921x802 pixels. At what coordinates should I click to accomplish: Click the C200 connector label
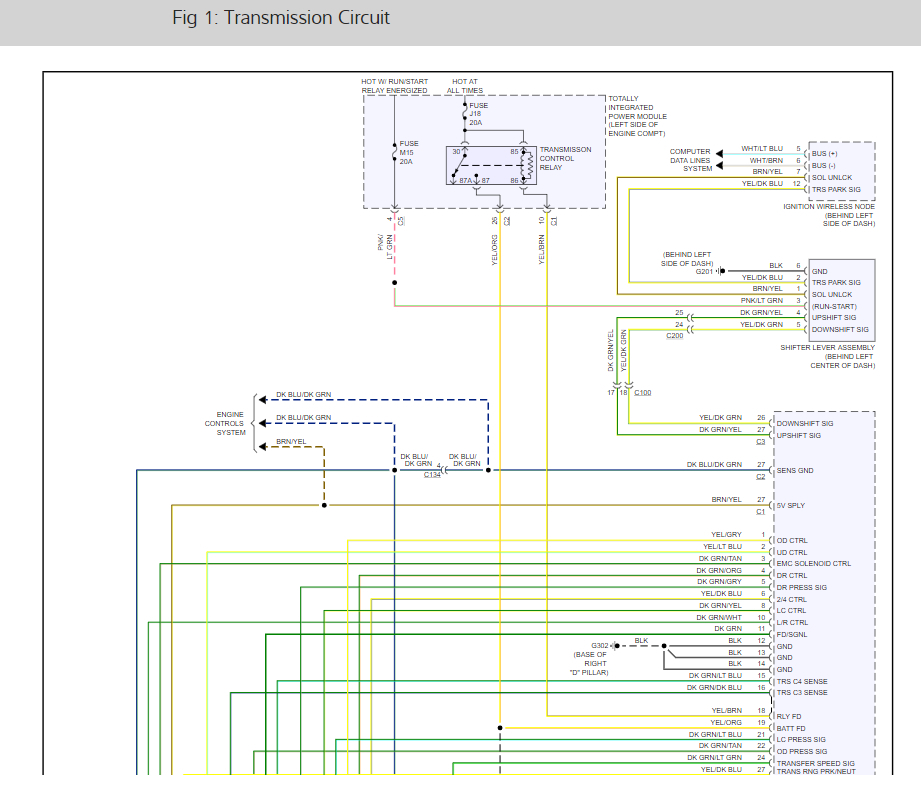pyautogui.click(x=674, y=335)
